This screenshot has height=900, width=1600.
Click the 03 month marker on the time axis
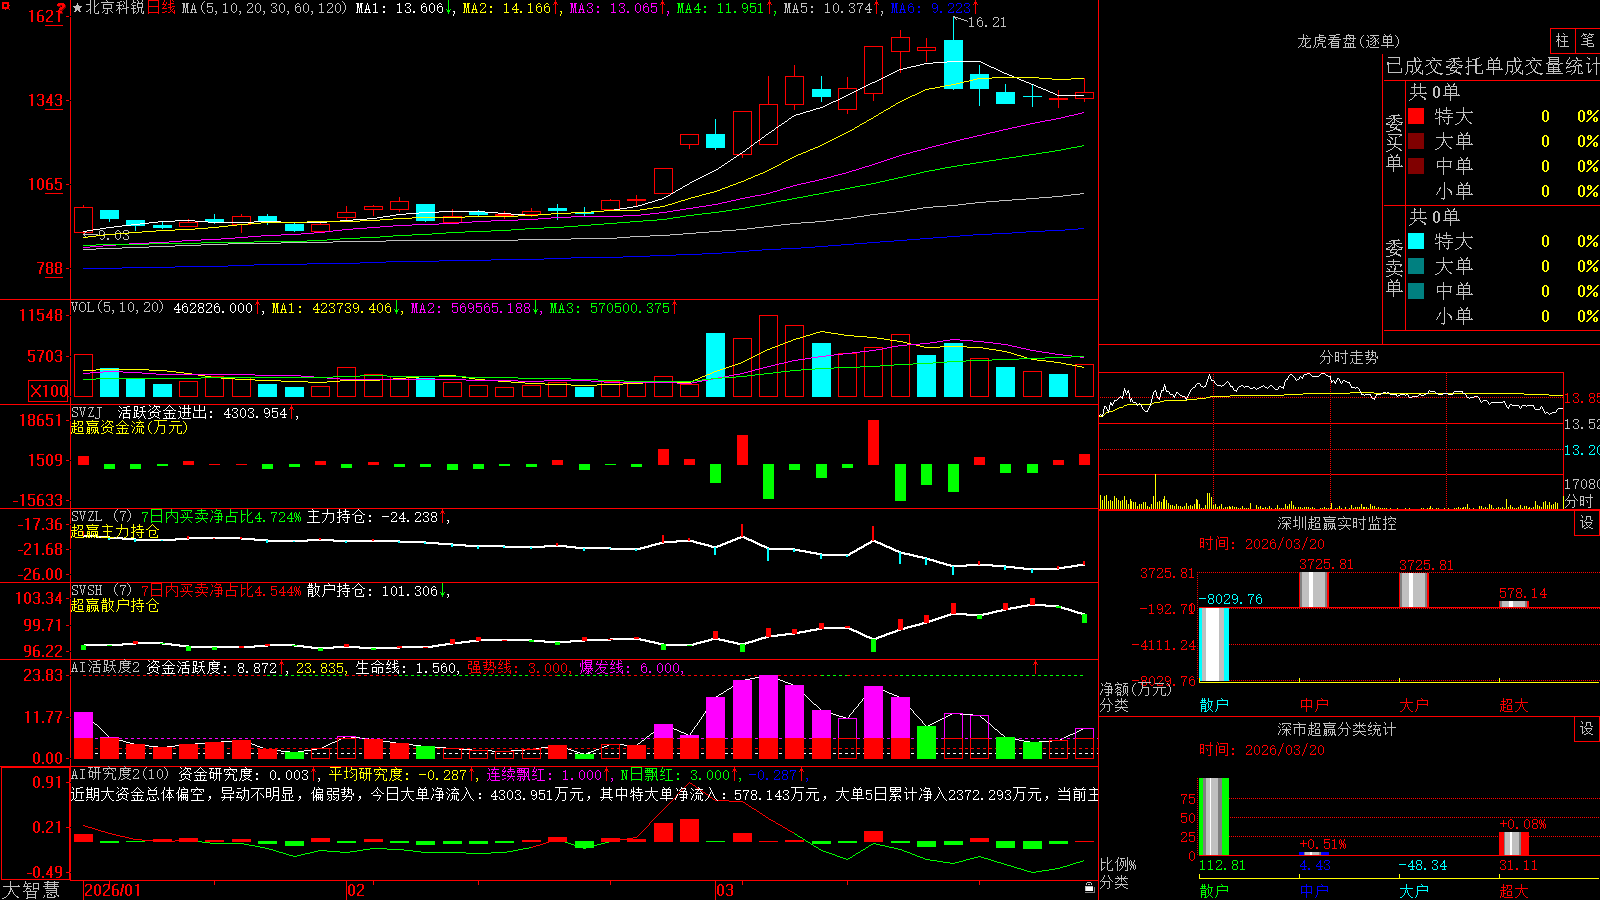point(725,890)
